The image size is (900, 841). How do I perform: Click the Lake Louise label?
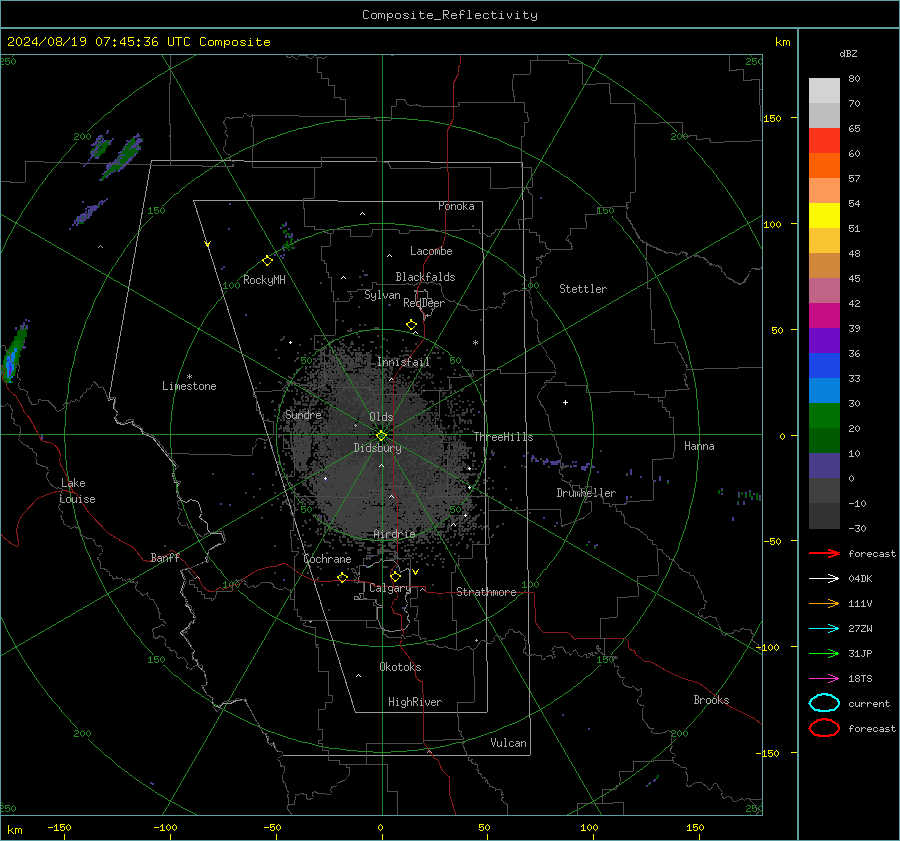77,491
